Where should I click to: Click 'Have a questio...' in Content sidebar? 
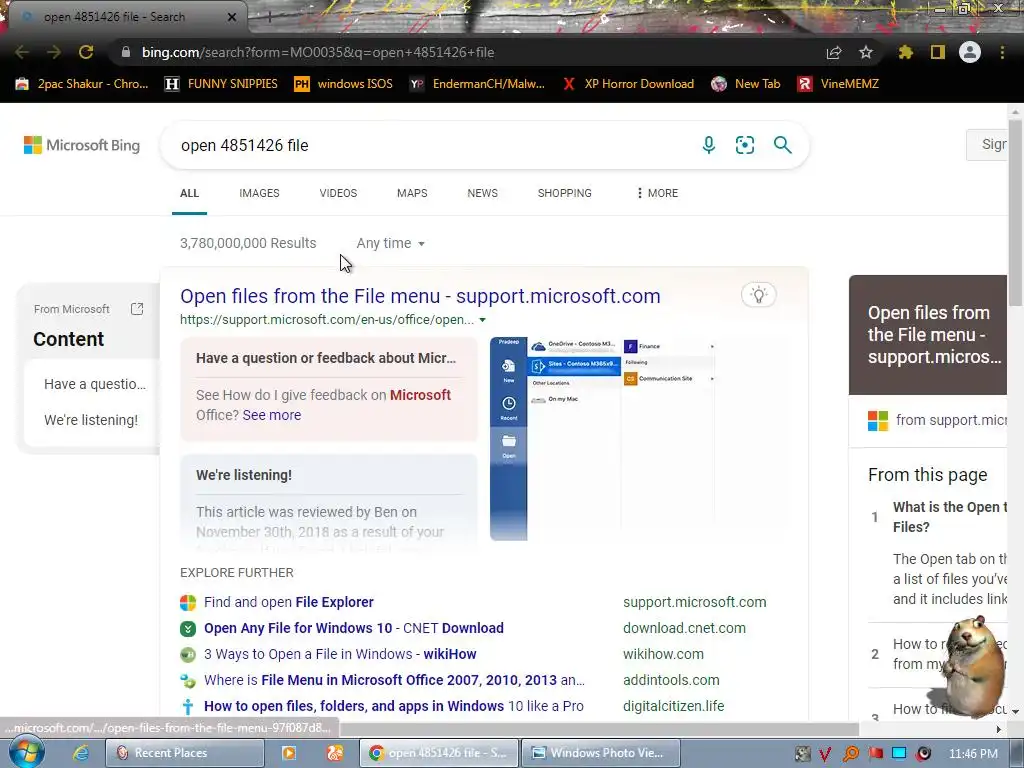point(95,384)
